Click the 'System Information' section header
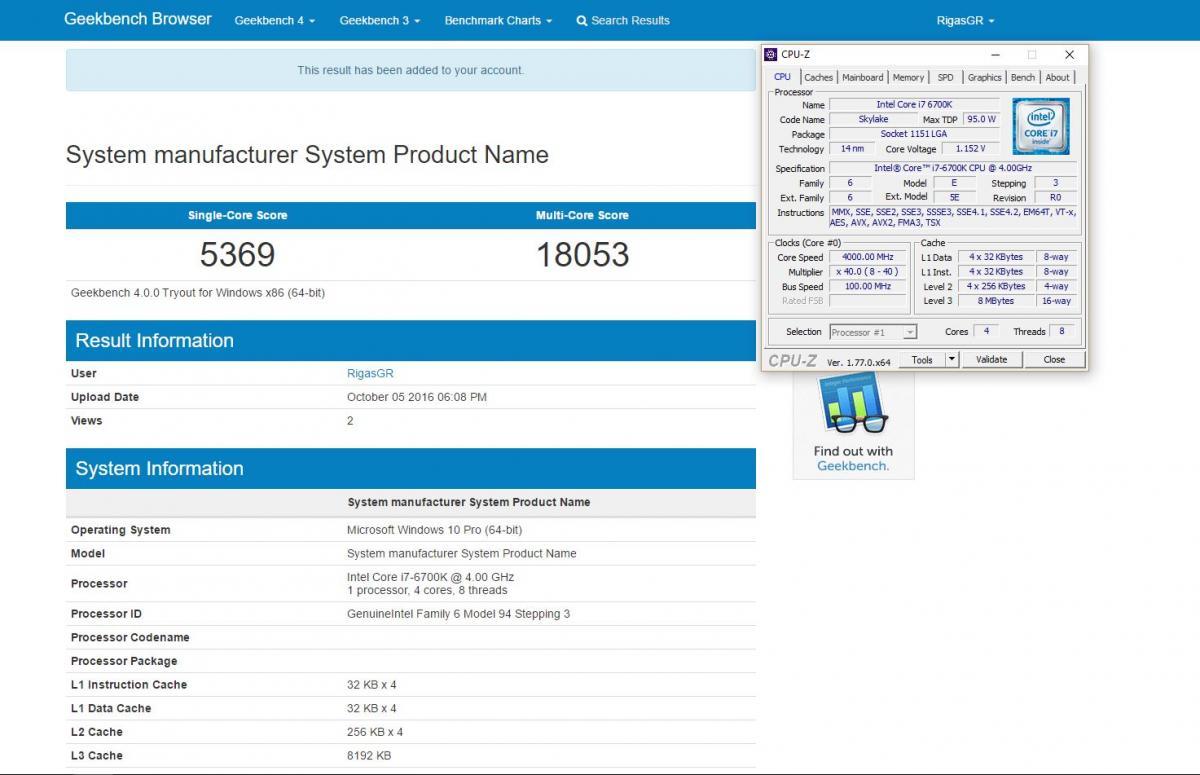The image size is (1200, 775). (x=411, y=469)
